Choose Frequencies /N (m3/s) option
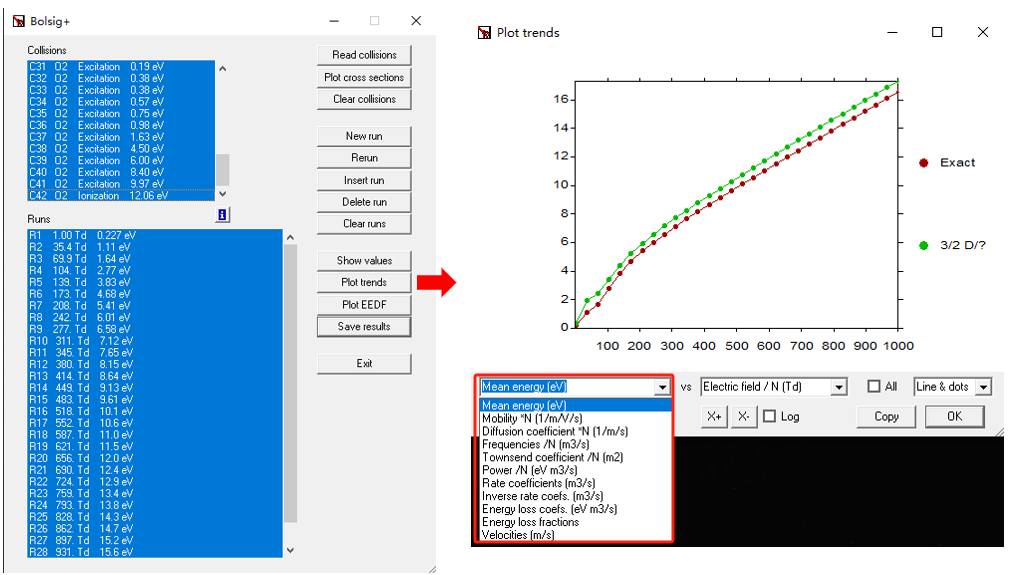This screenshot has width=1015, height=575. (575, 444)
